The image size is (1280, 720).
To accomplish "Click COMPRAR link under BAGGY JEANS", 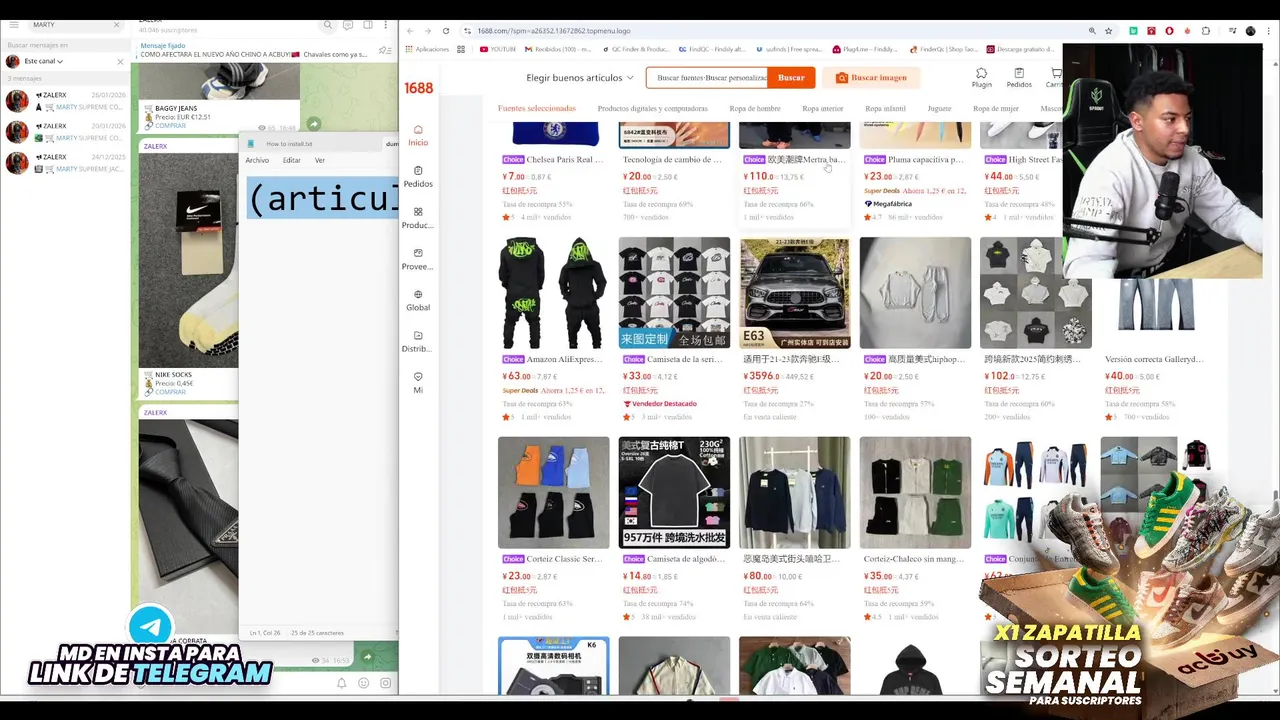I will click(x=170, y=126).
